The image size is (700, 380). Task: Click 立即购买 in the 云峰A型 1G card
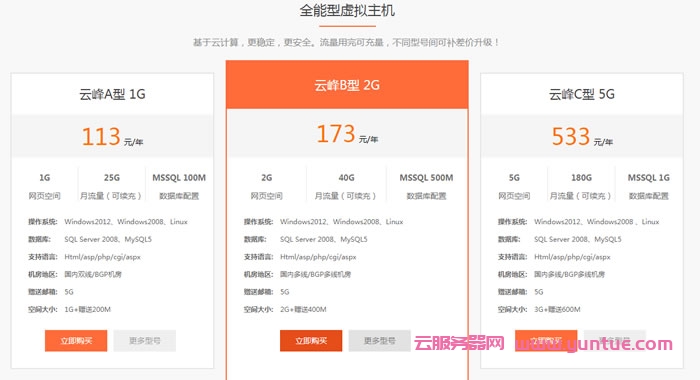pyautogui.click(x=76, y=341)
